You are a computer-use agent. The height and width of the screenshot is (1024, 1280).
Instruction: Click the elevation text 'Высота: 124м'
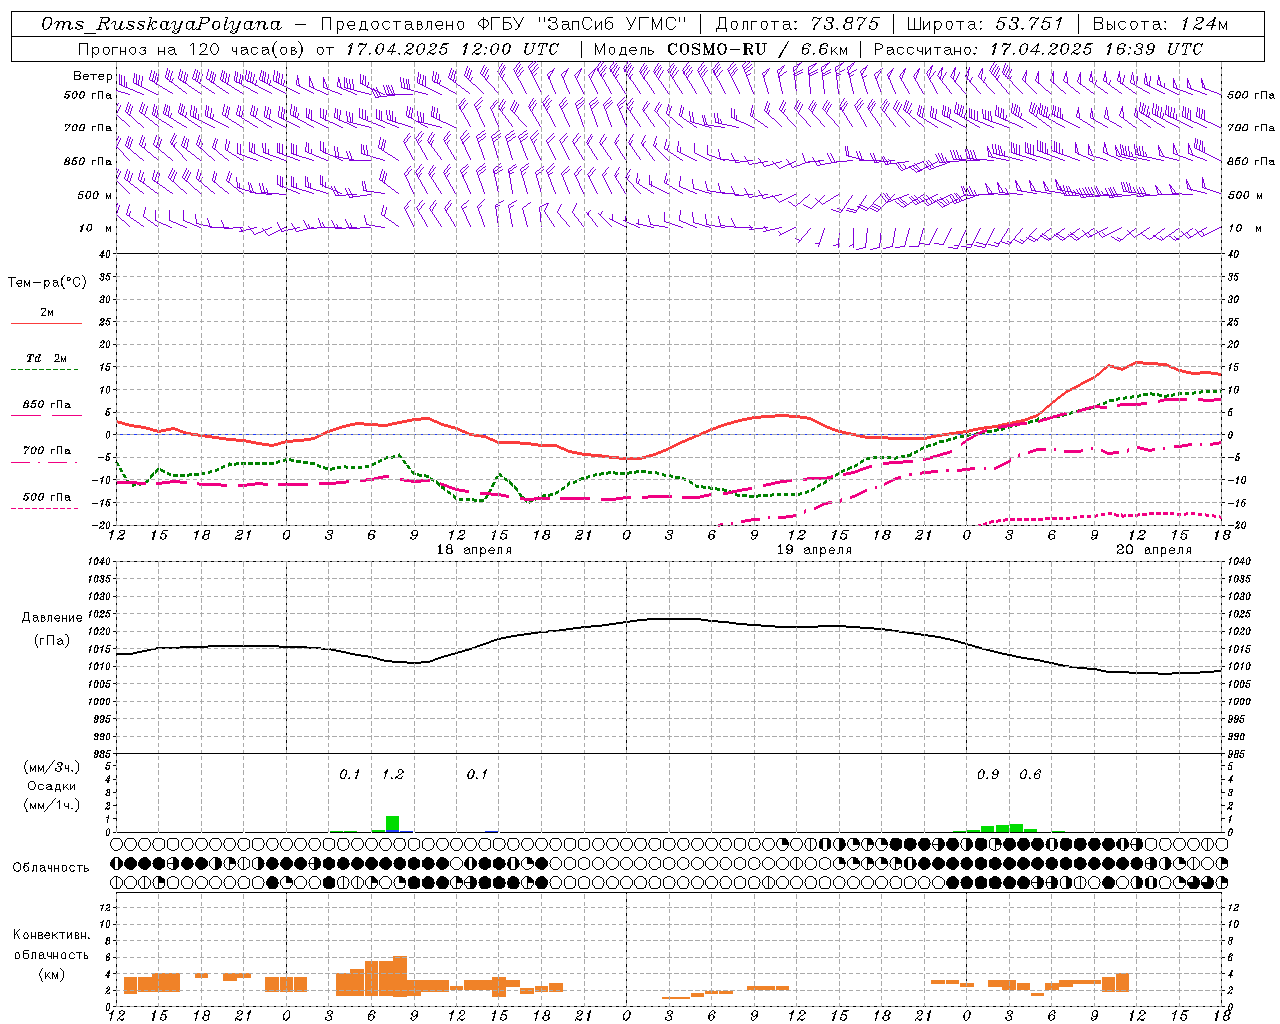[1160, 24]
